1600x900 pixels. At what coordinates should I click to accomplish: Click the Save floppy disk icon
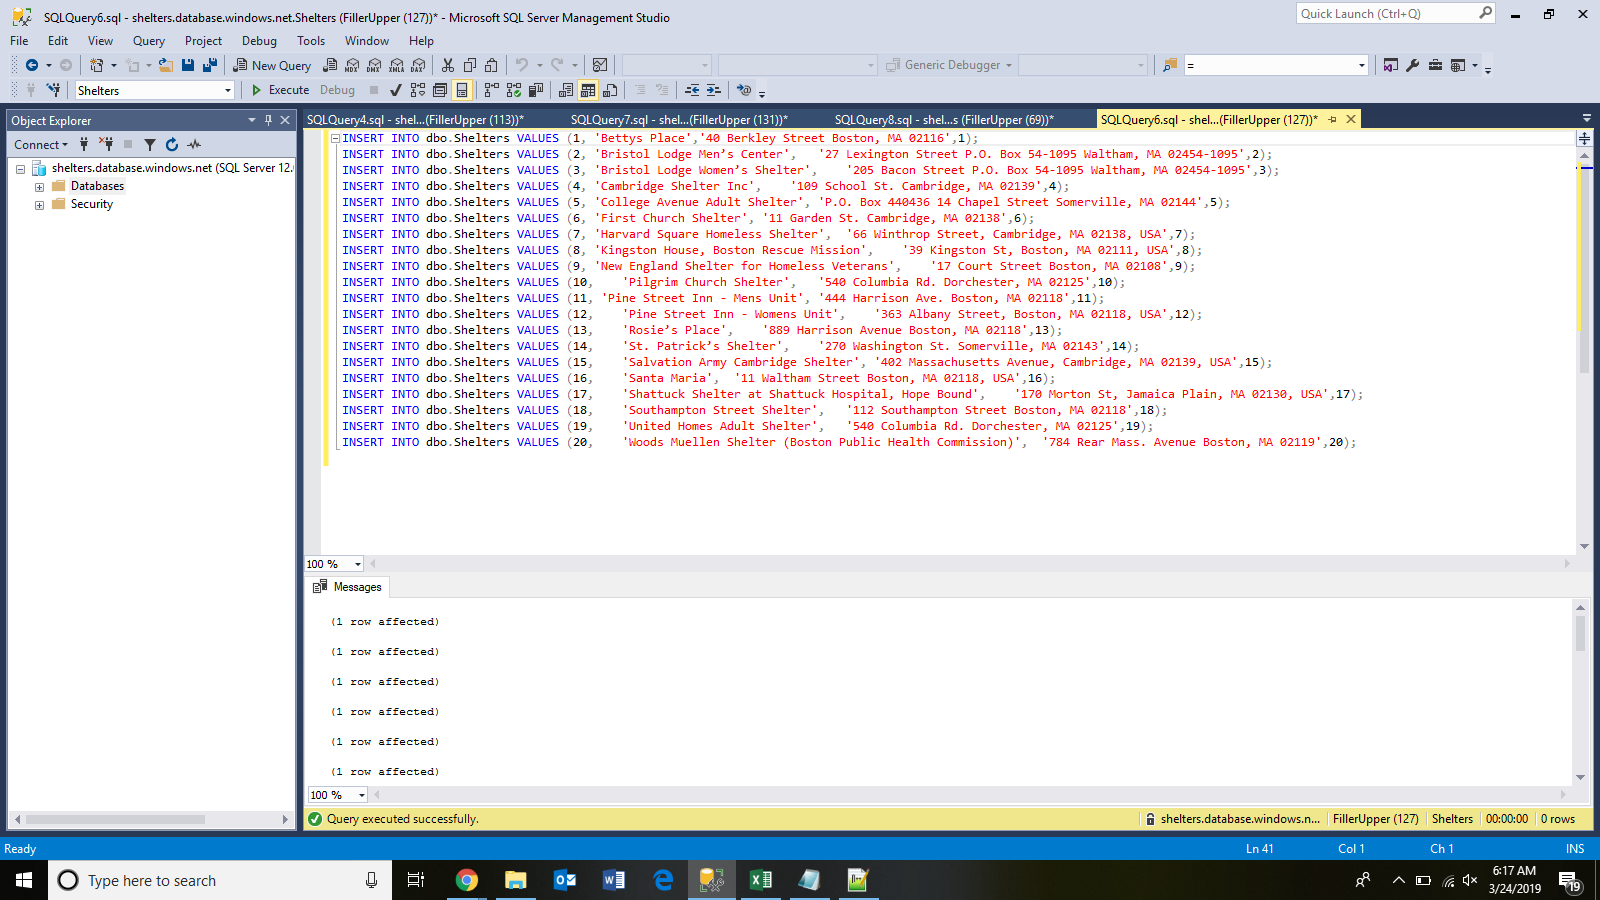click(x=187, y=65)
